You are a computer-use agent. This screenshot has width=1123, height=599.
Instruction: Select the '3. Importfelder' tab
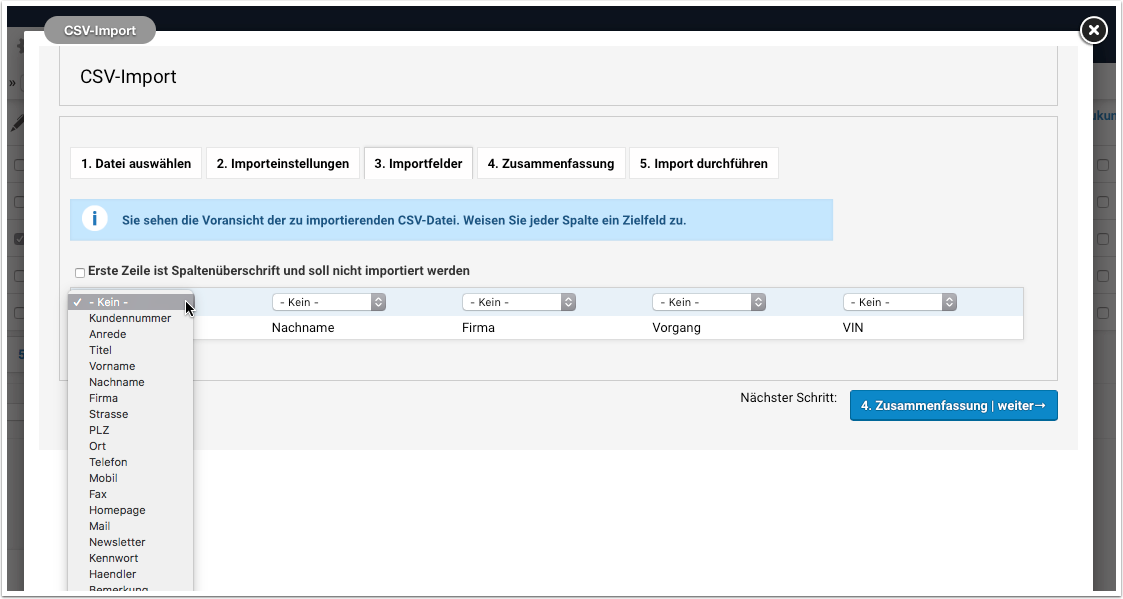[418, 163]
